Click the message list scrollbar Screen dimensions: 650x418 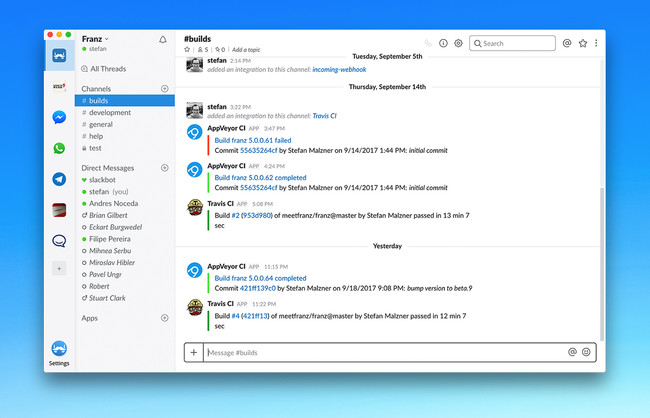(x=602, y=263)
